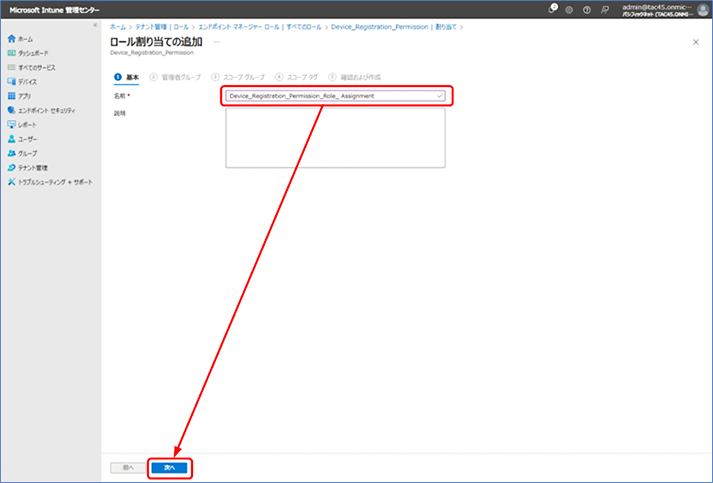Open ホーム in the left sidebar
Screen dimensions: 713x483
(20, 39)
